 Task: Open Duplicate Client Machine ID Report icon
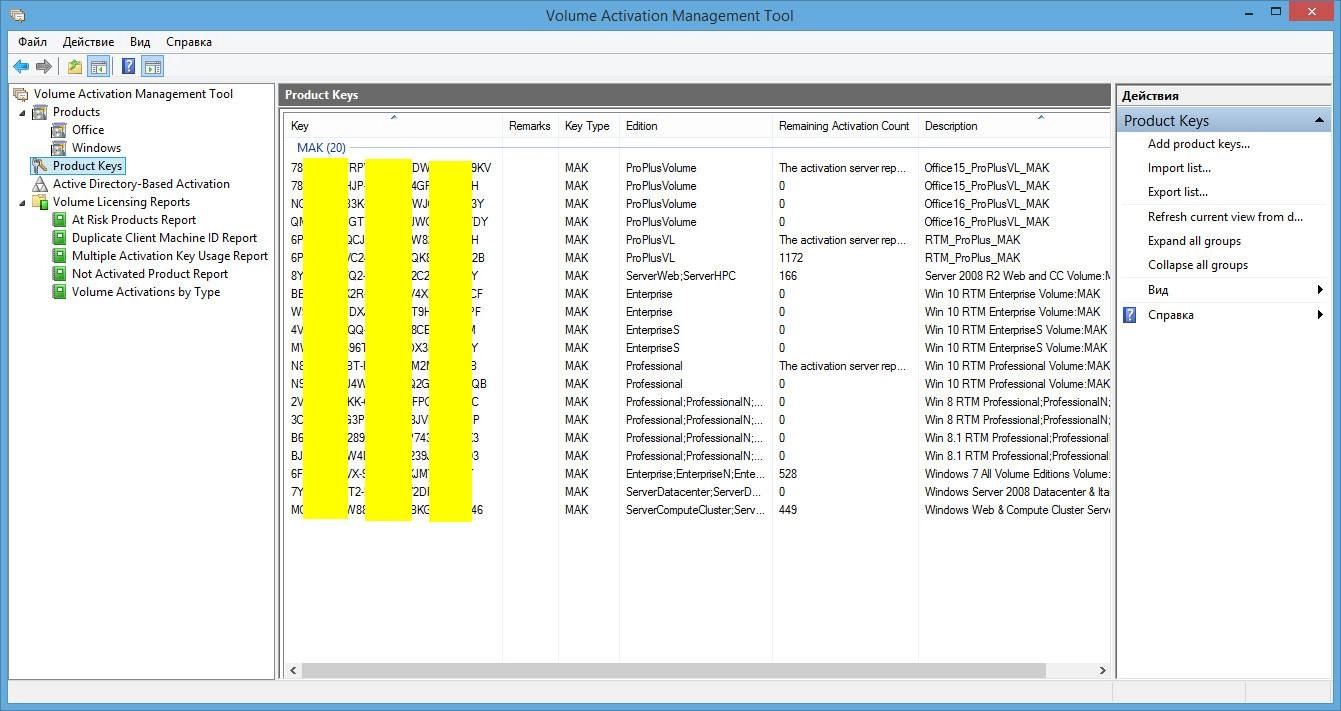59,238
